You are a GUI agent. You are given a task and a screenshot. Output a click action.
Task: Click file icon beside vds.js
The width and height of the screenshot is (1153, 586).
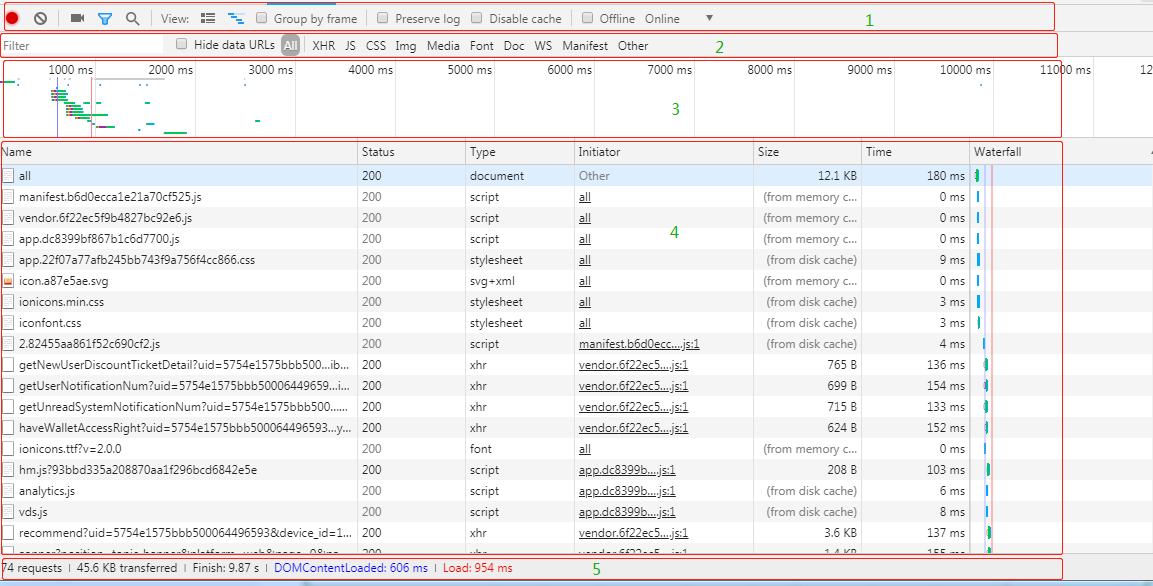[8, 512]
